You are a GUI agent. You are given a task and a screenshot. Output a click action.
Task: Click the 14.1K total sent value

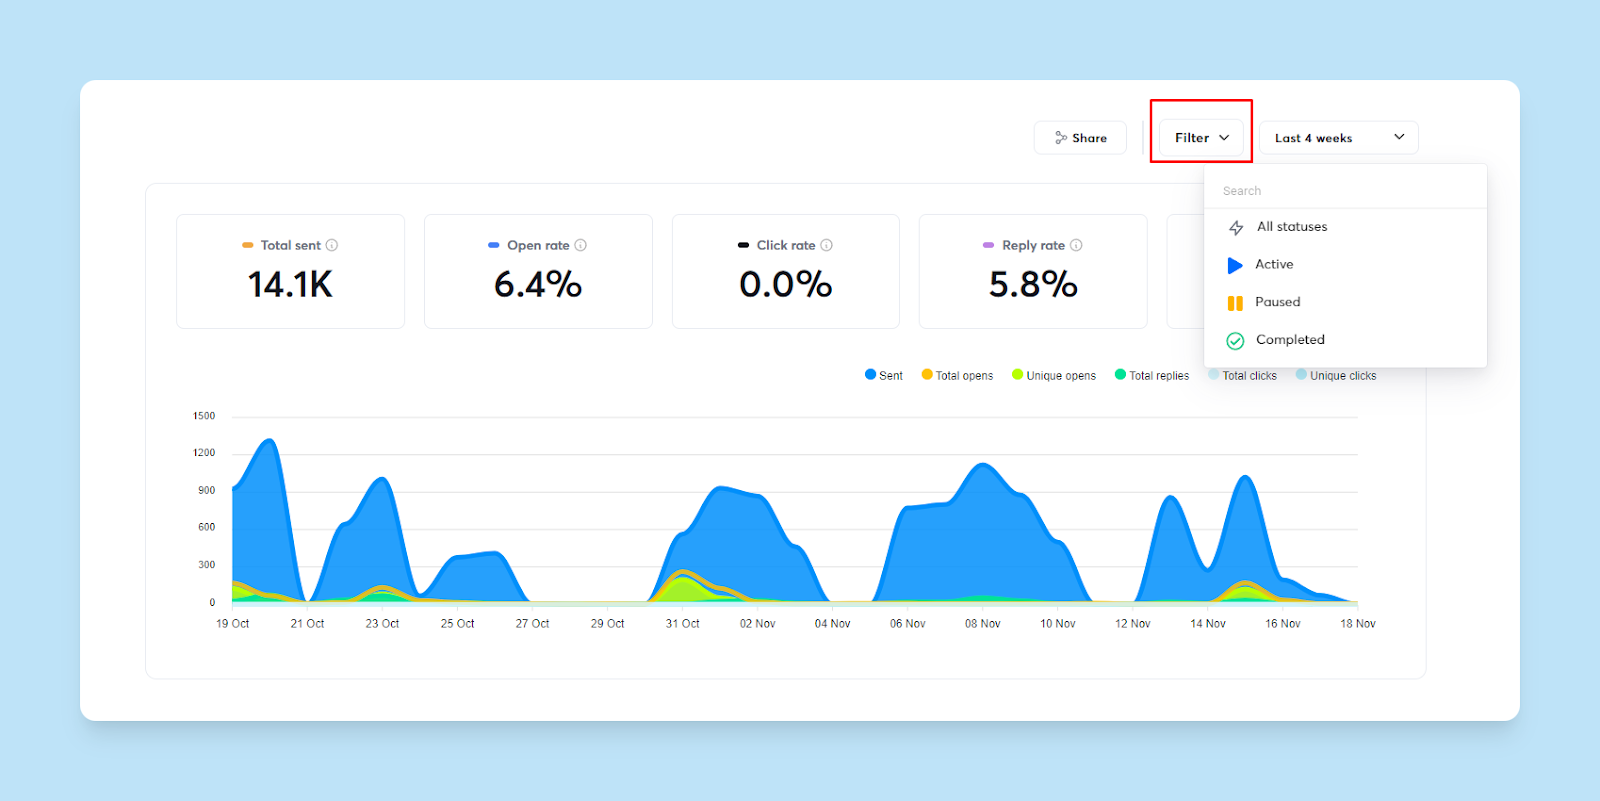(x=290, y=285)
